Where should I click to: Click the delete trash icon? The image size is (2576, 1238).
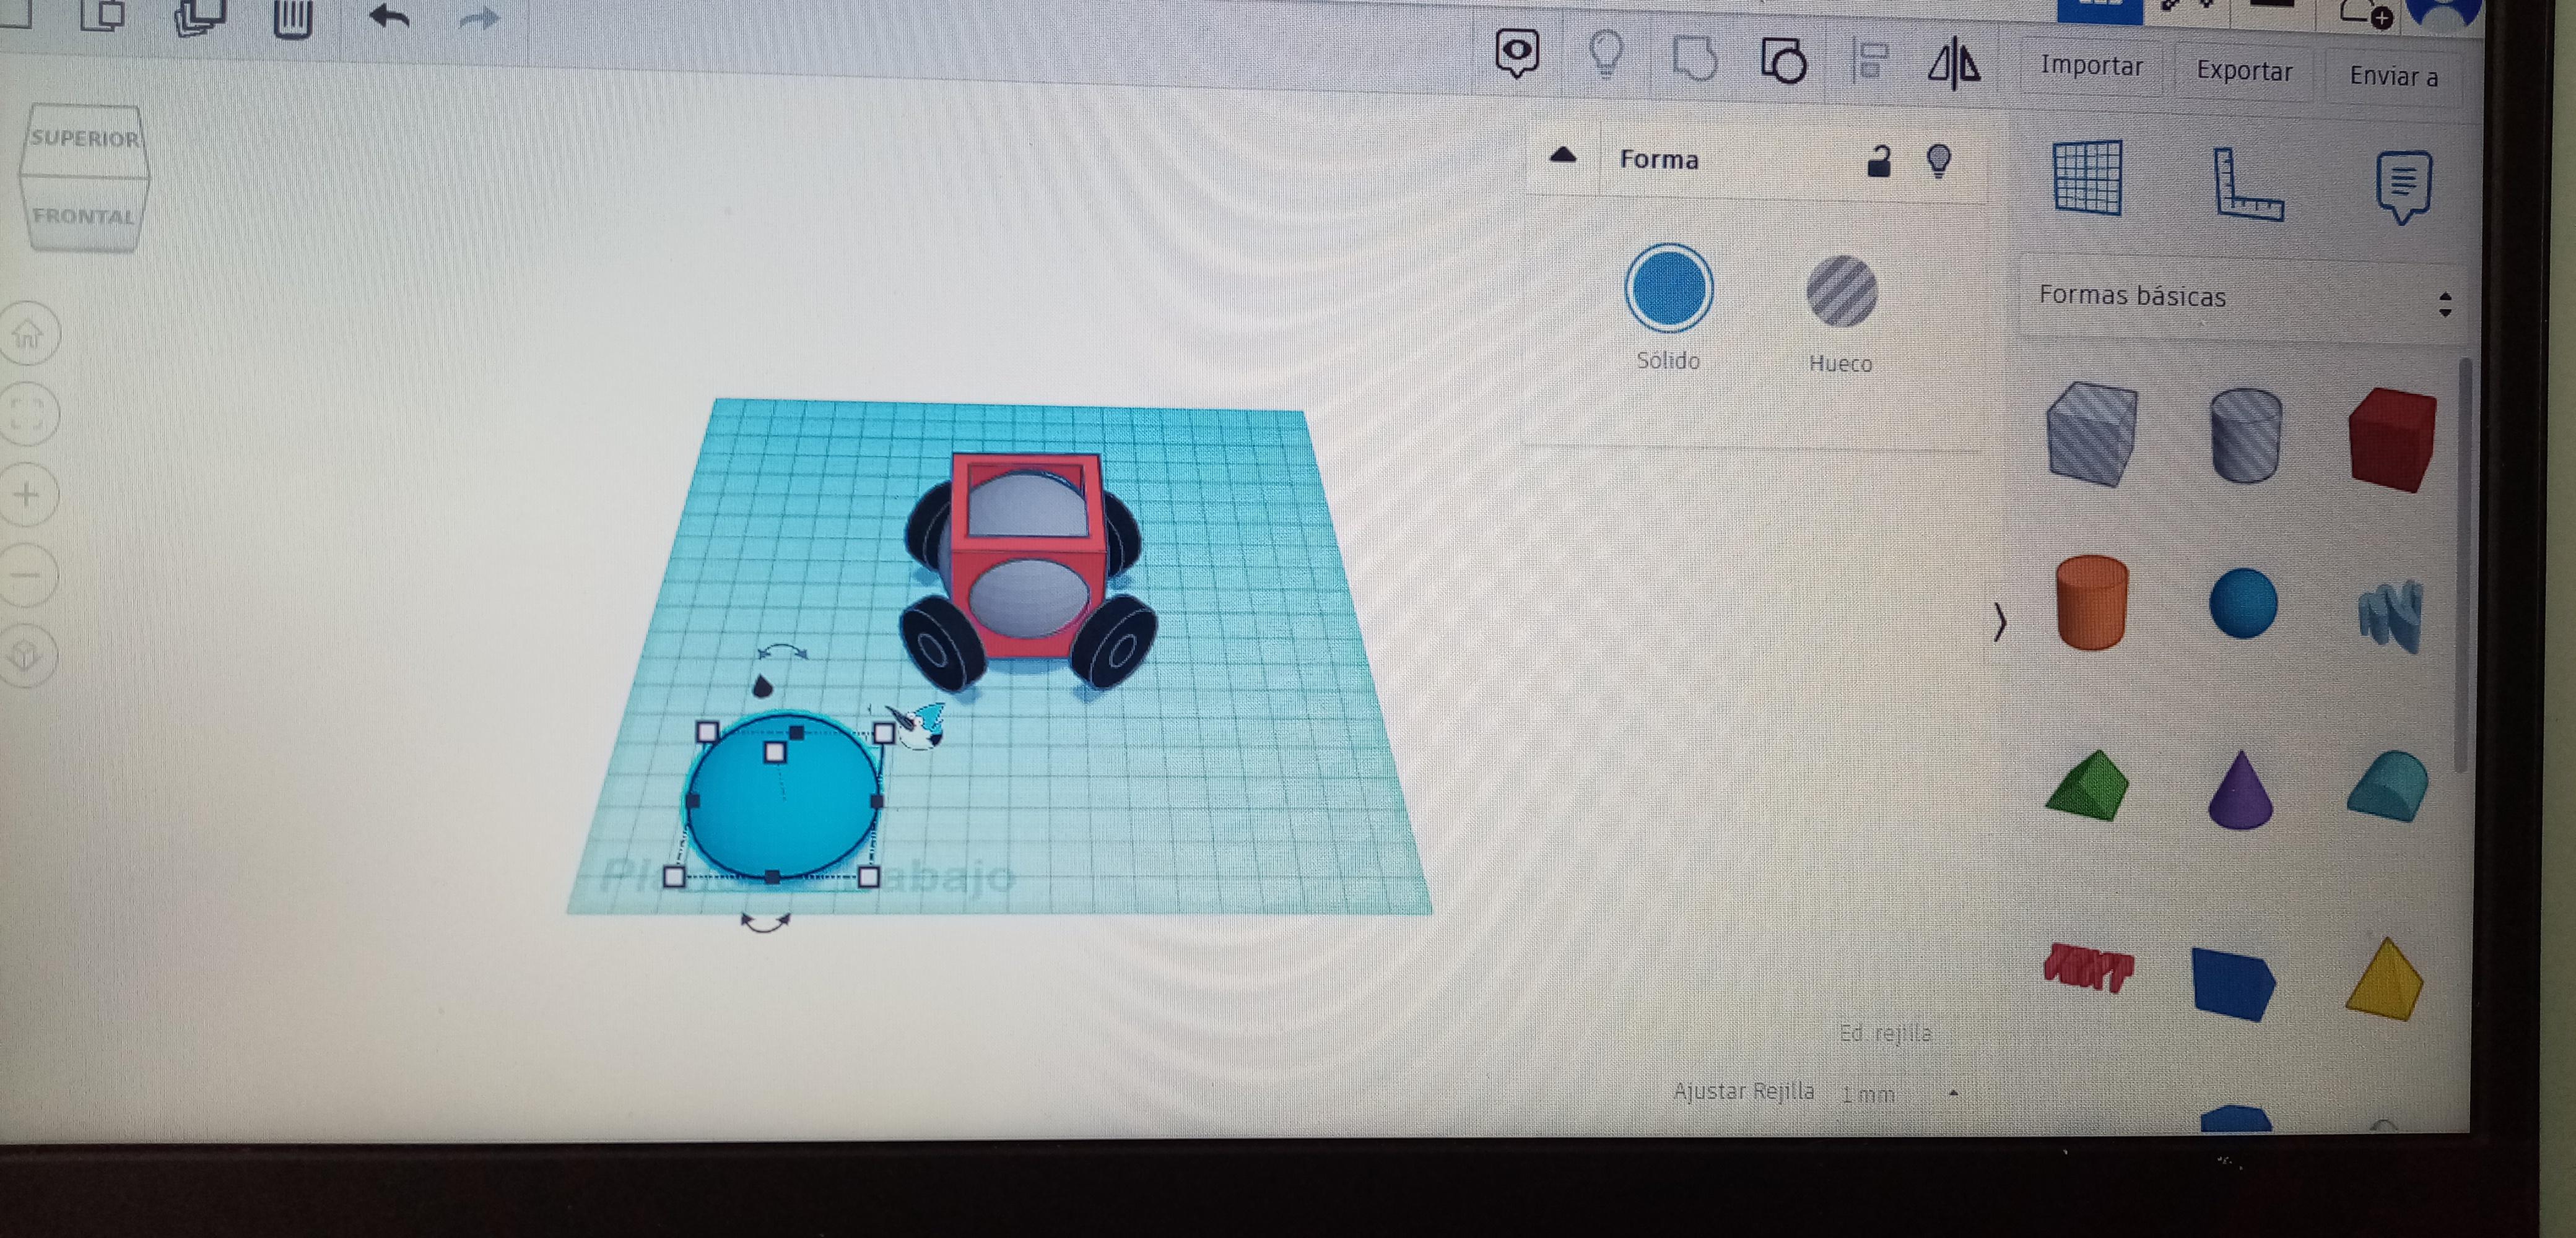tap(292, 18)
